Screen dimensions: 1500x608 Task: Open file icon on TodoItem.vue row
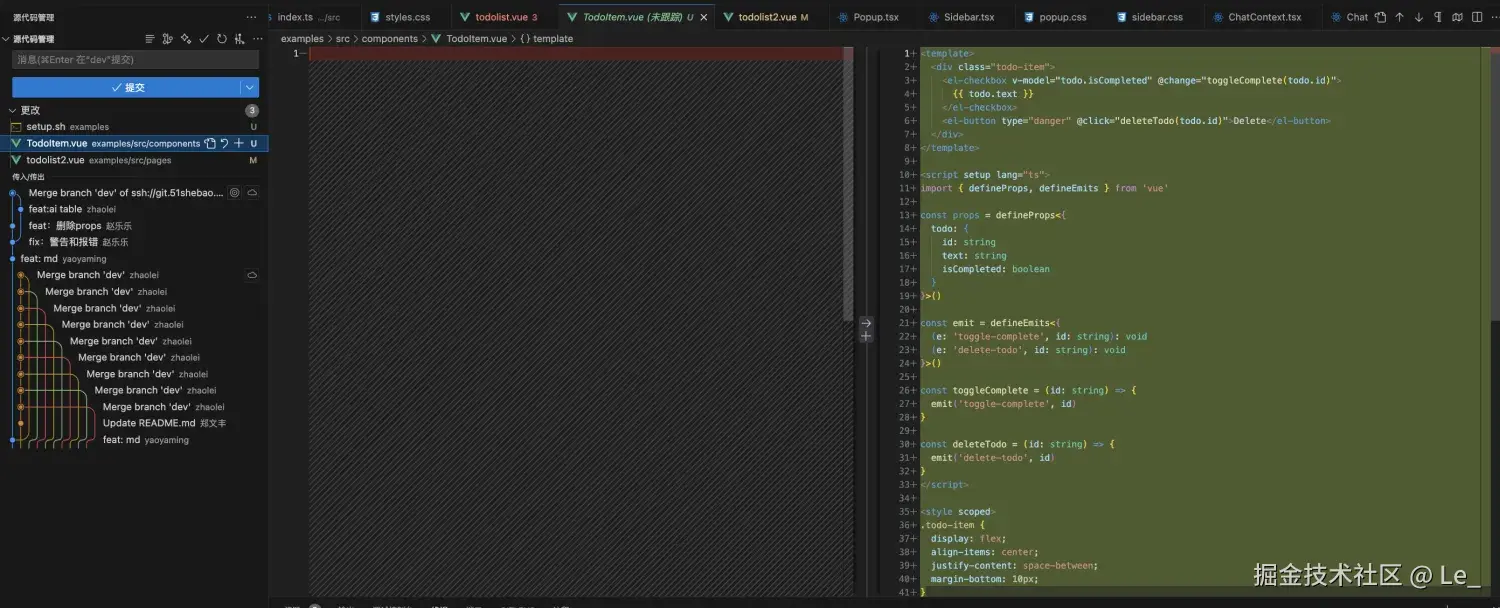[210, 144]
